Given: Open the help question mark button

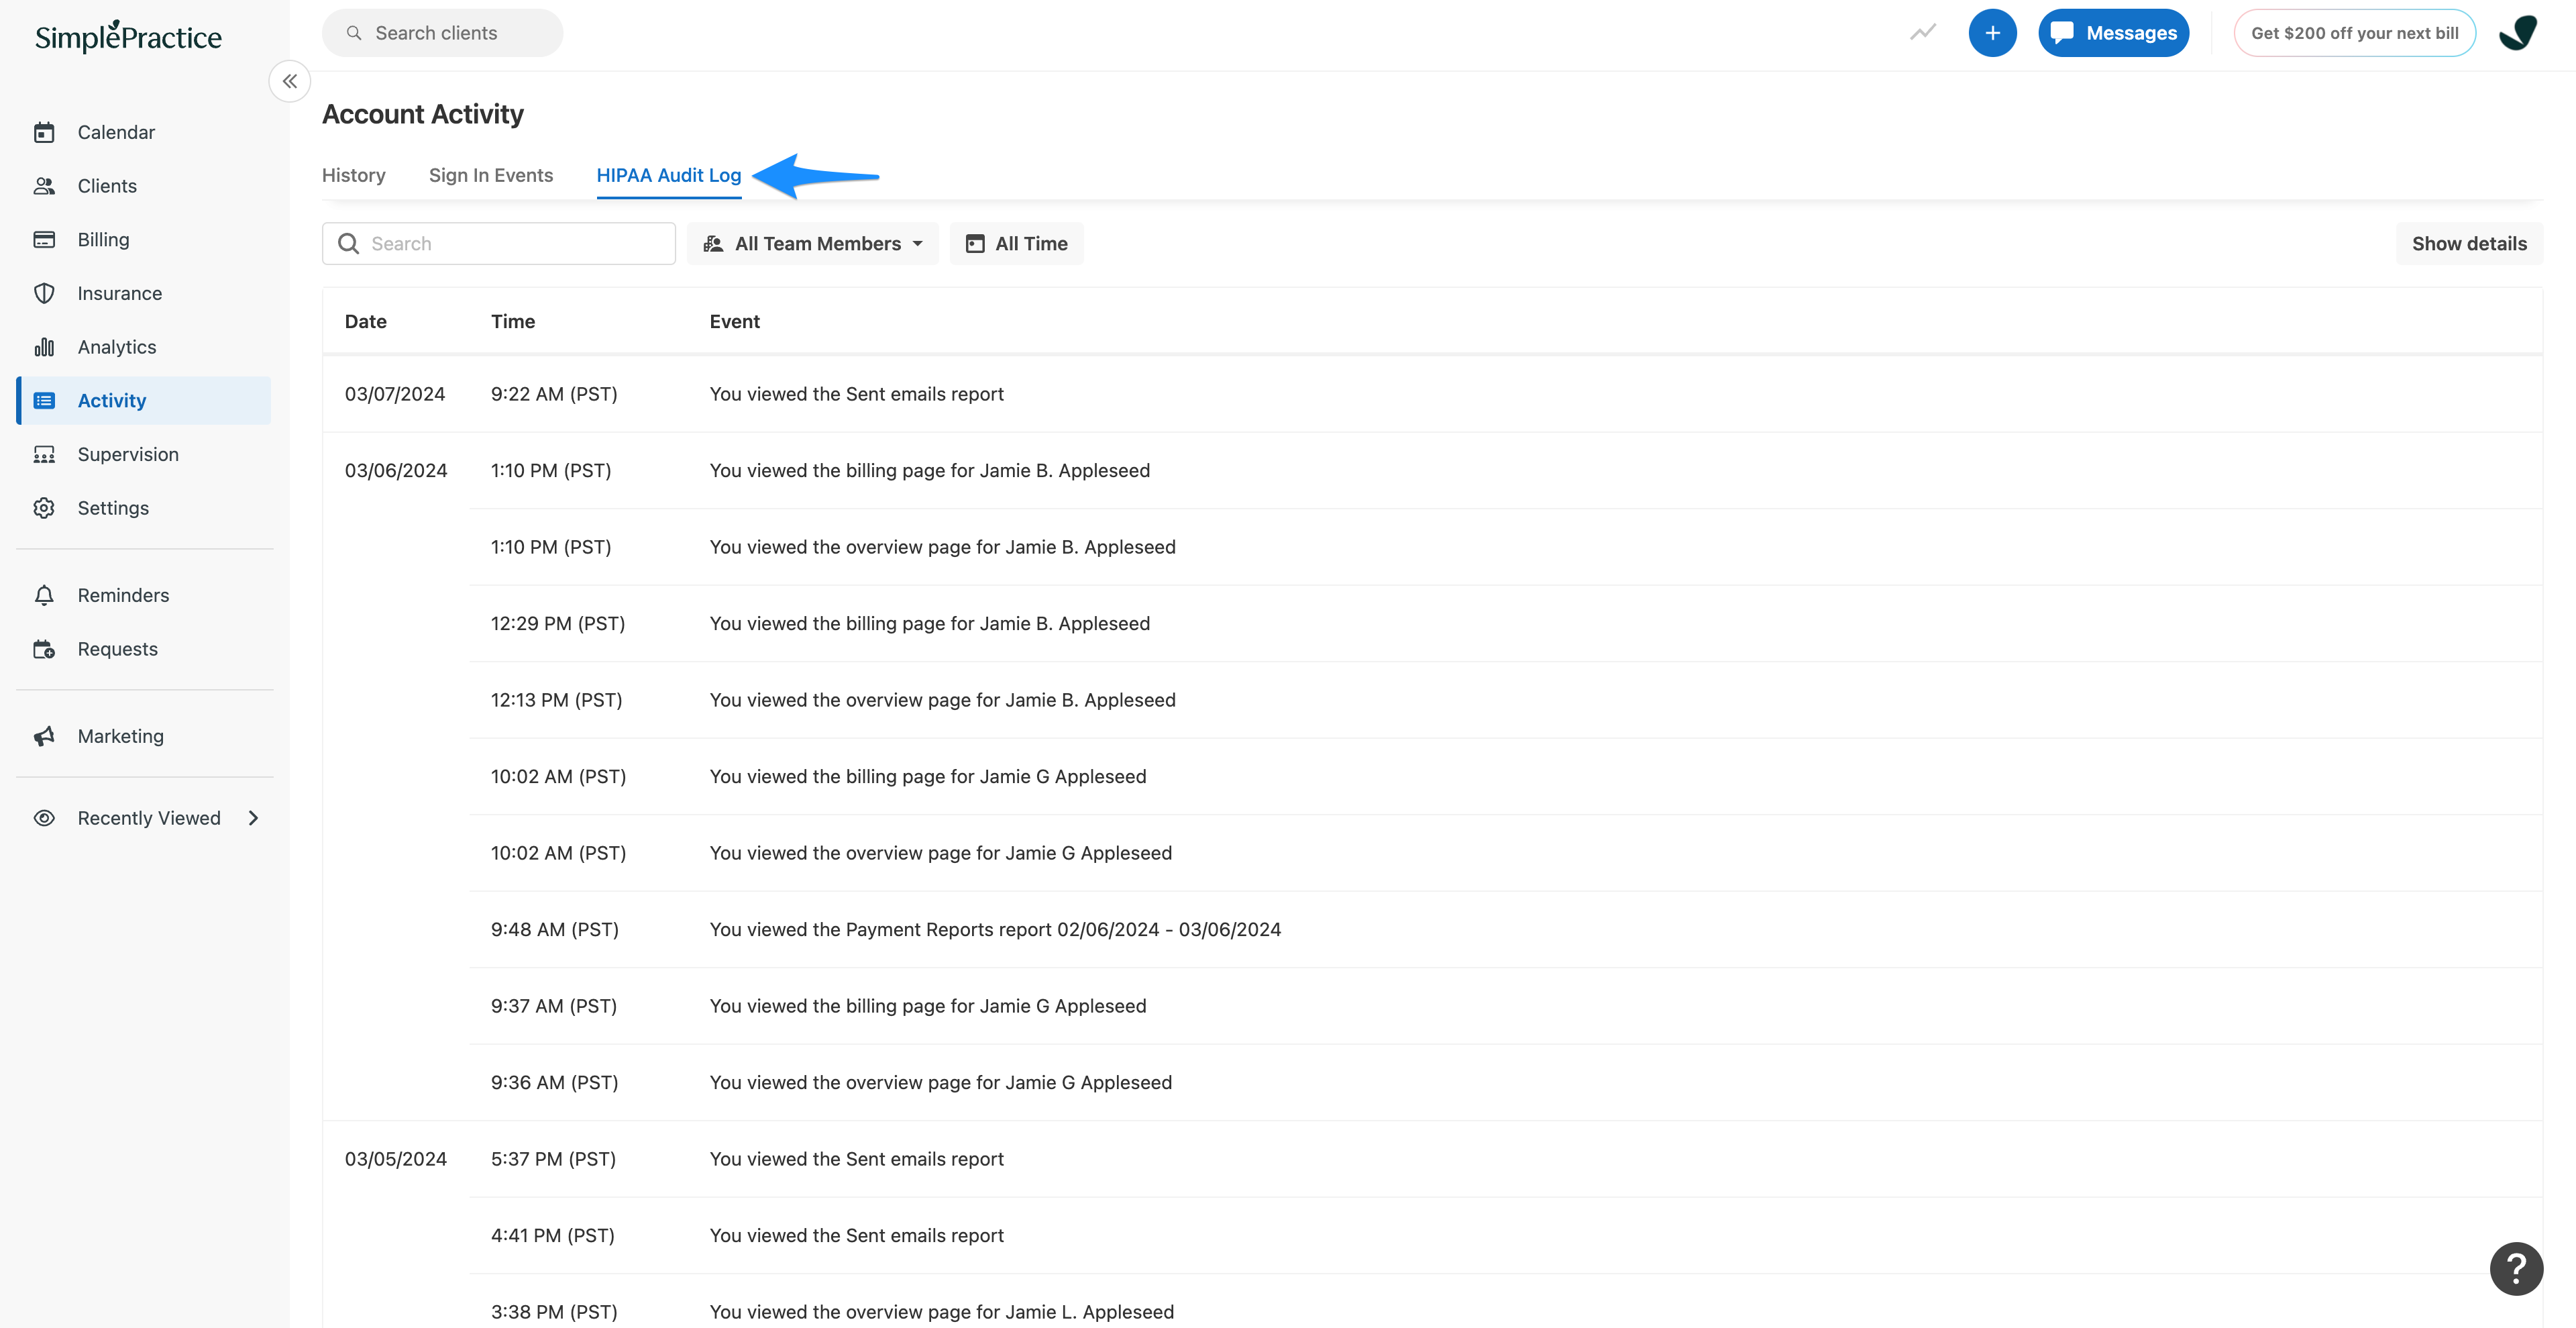Looking at the screenshot, I should 2516,1269.
